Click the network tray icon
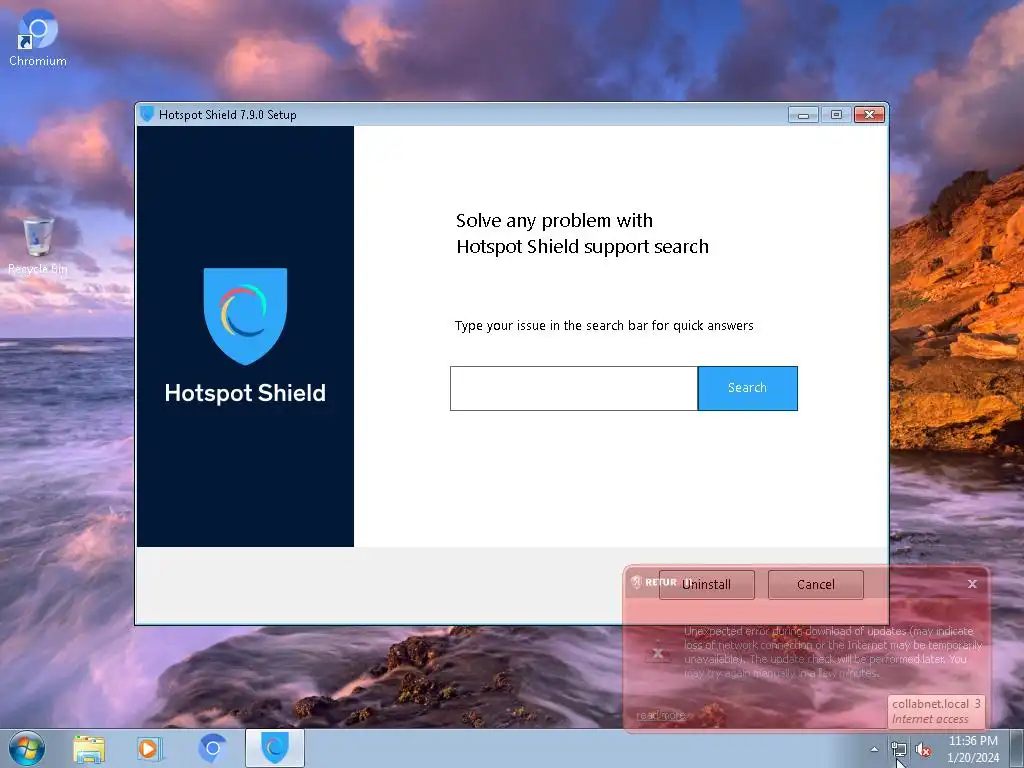Screen dimensions: 1024x768 tap(899, 749)
